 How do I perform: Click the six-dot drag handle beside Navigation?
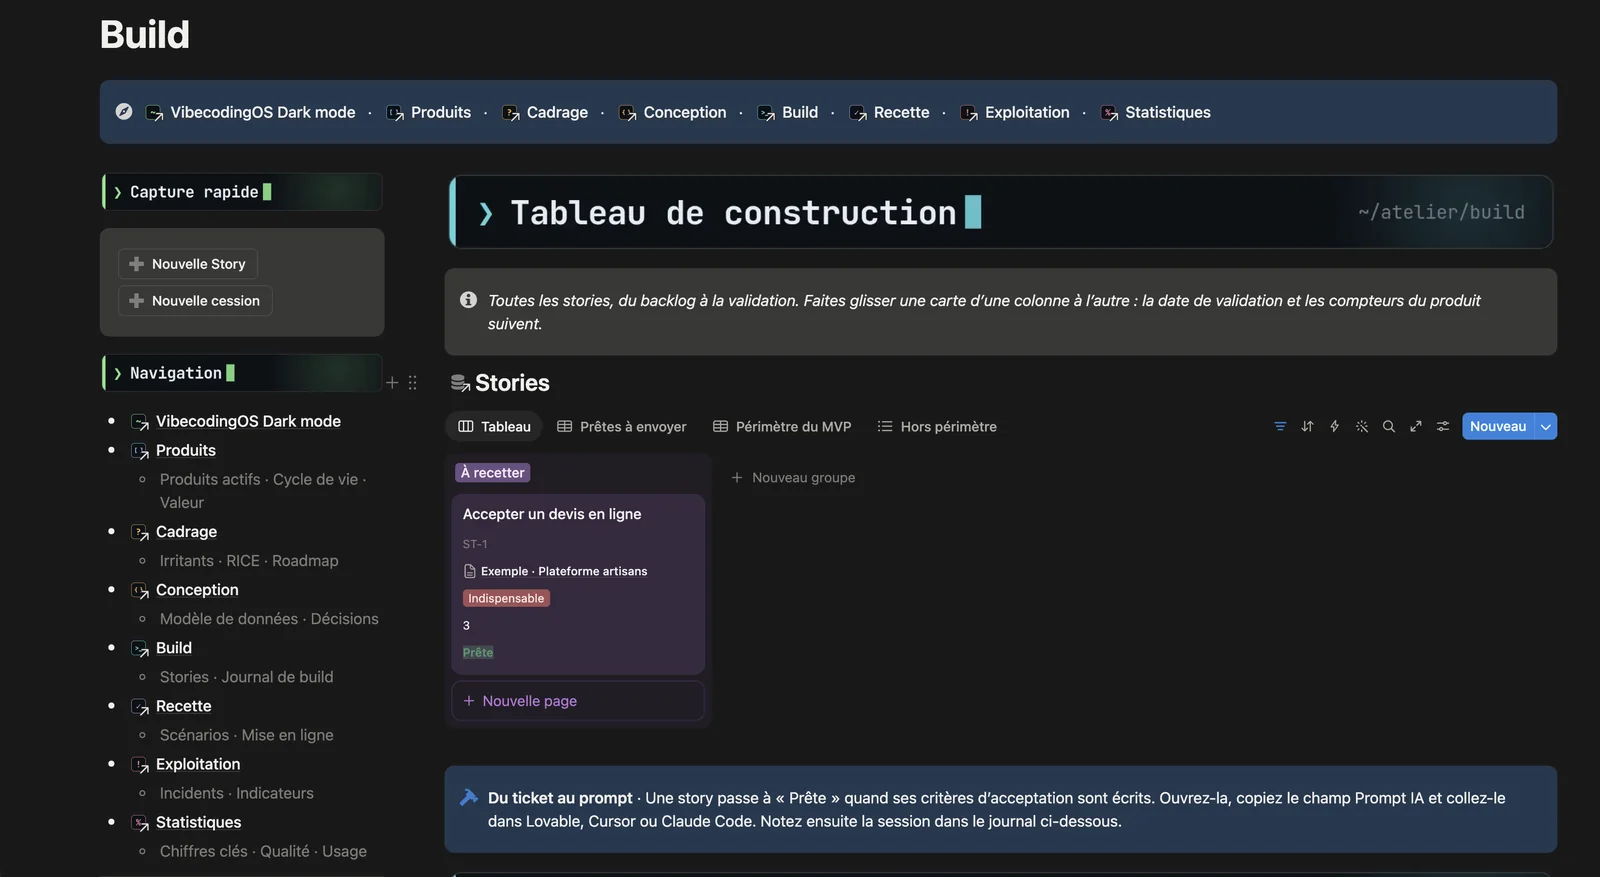tap(412, 383)
